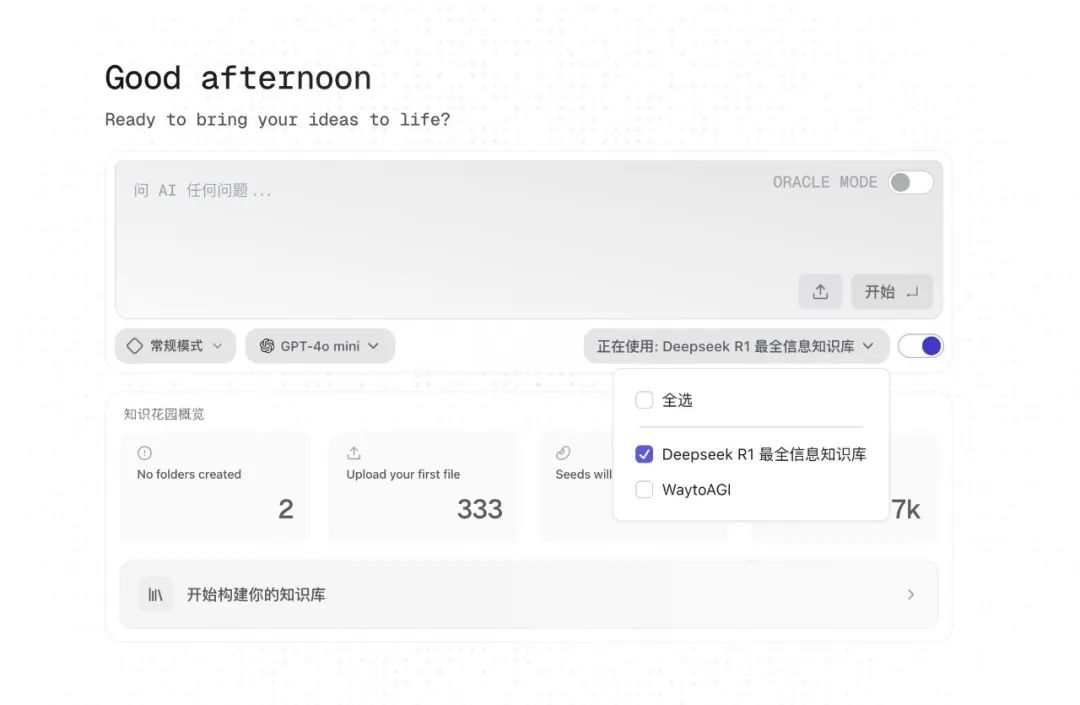Viewport: 1080px width, 705px height.
Task: Click chevron arrow on 开始构建你的知识库 row
Action: click(x=911, y=594)
